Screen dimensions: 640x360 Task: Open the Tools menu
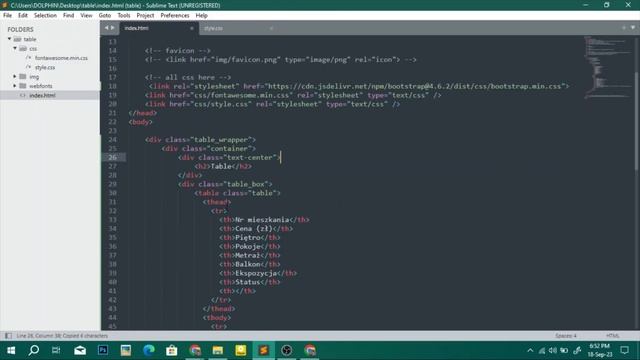[124, 16]
